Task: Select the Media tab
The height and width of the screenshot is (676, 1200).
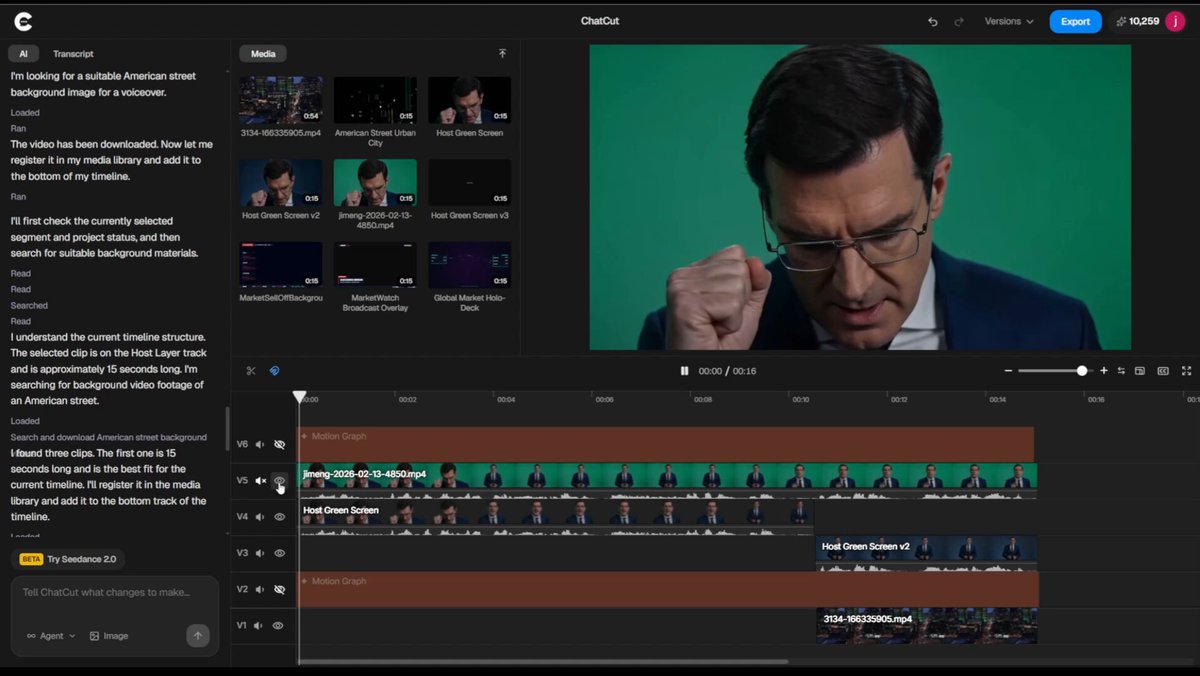Action: pyautogui.click(x=263, y=54)
